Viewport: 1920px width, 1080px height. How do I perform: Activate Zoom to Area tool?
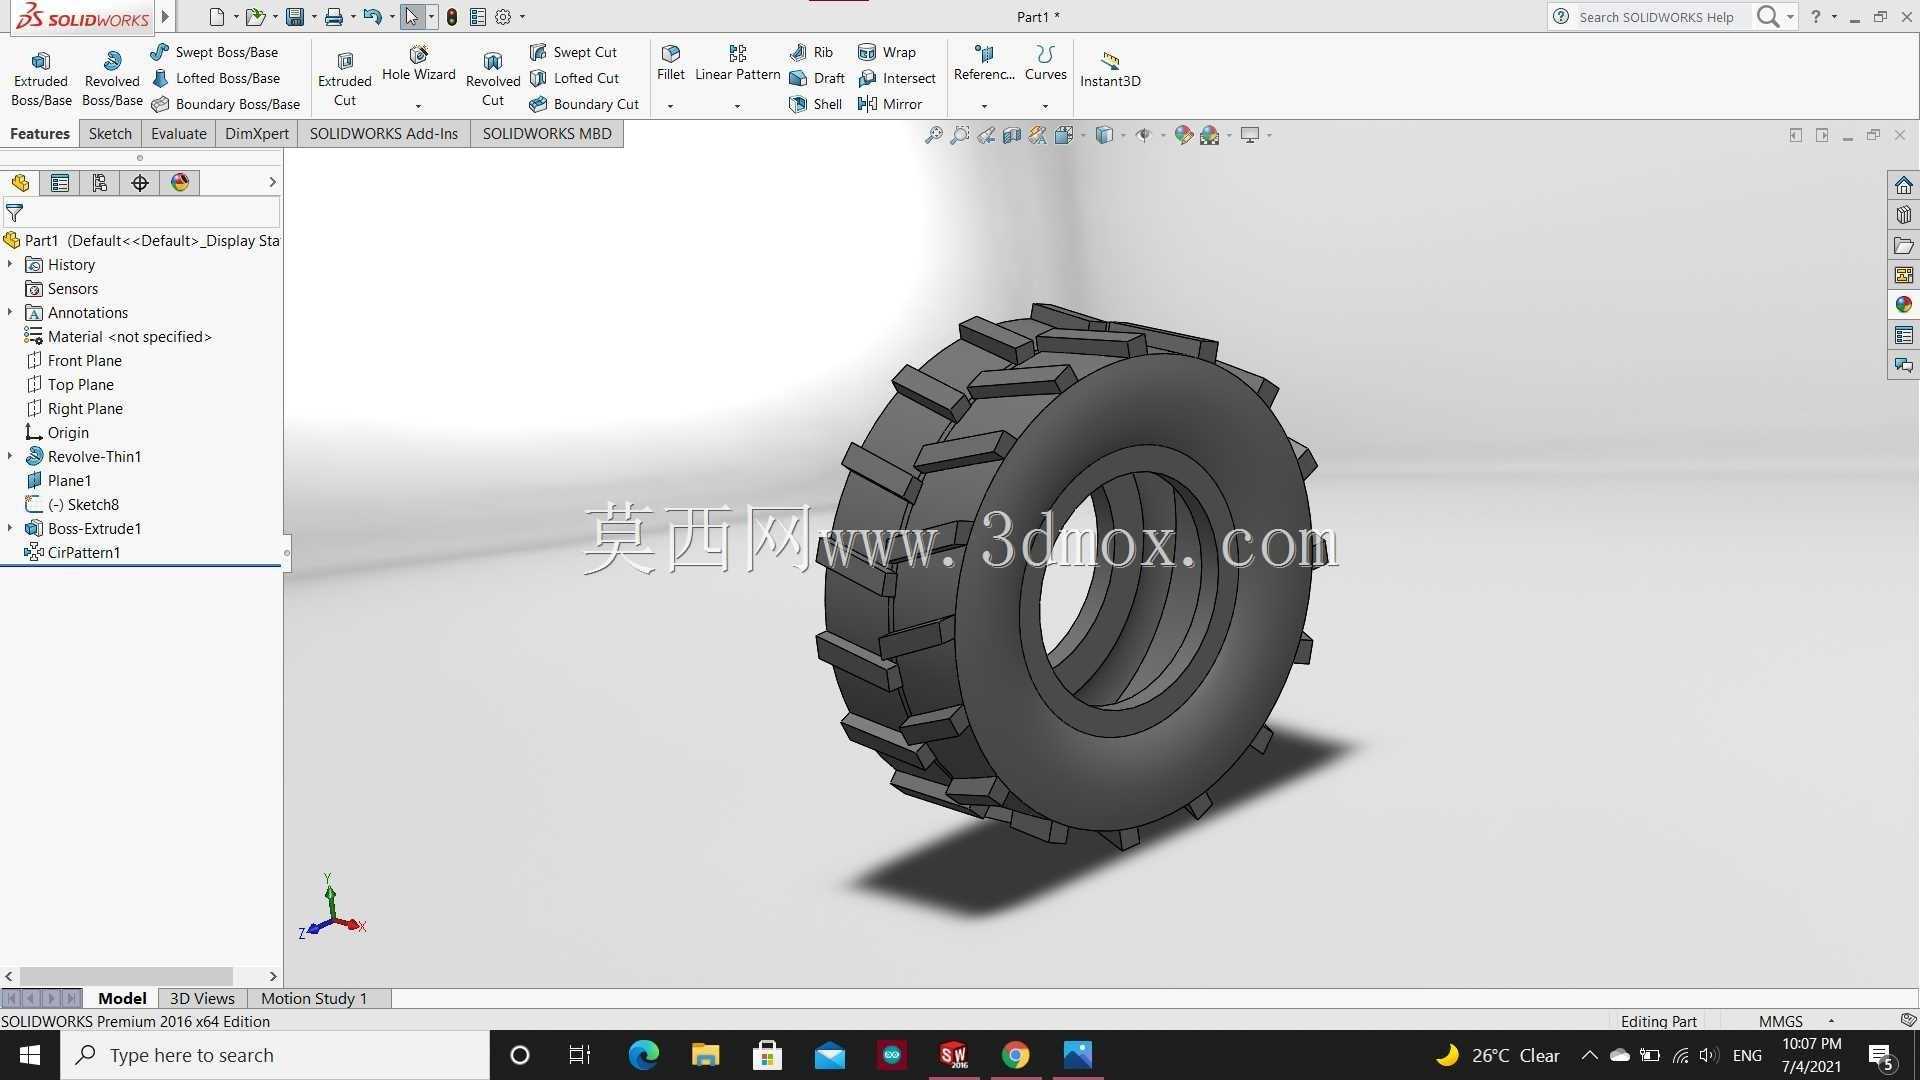point(960,135)
